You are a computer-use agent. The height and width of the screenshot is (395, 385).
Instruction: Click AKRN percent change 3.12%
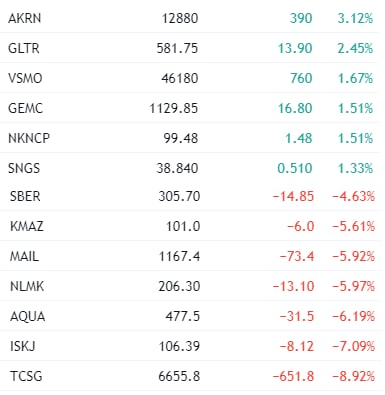[355, 18]
